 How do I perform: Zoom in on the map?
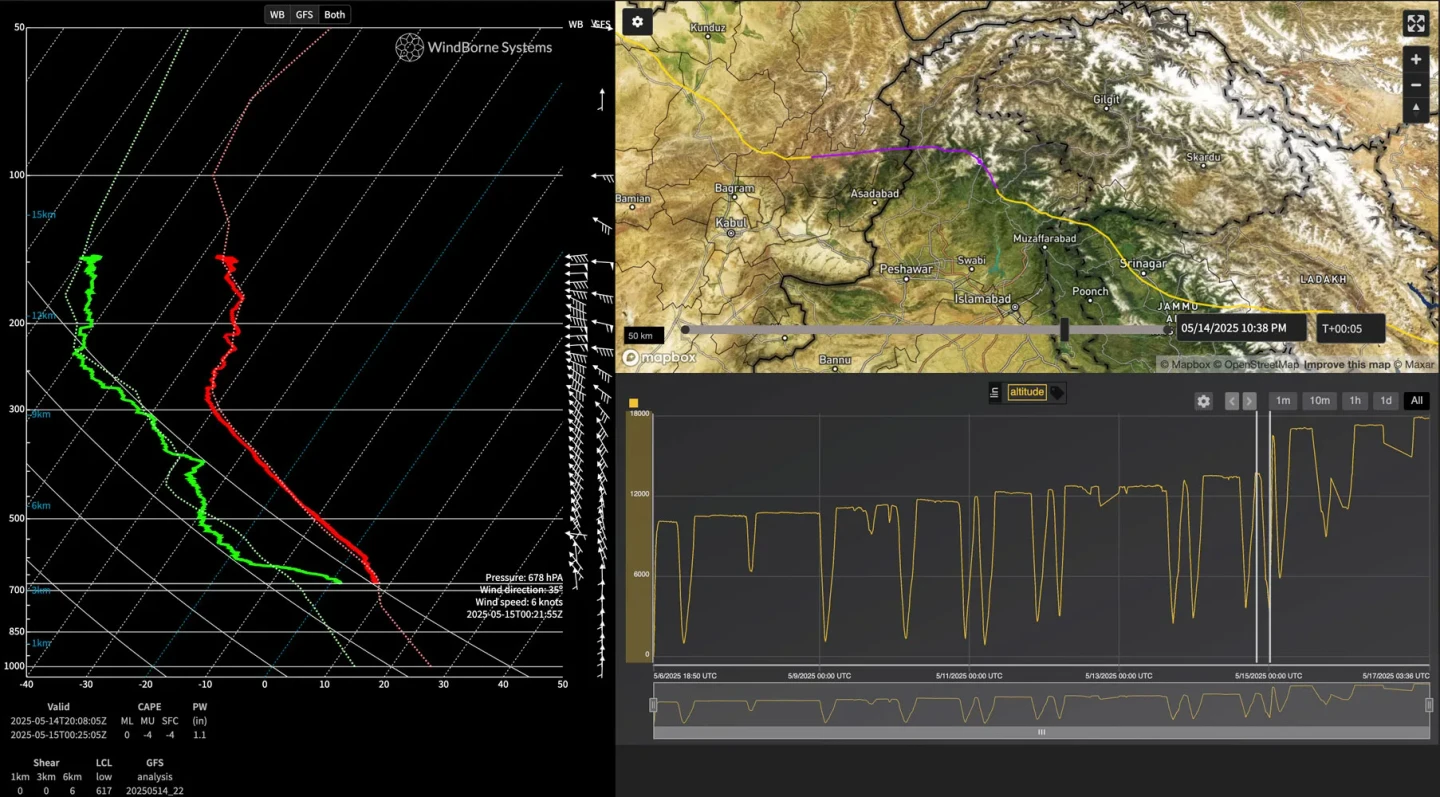1415,60
